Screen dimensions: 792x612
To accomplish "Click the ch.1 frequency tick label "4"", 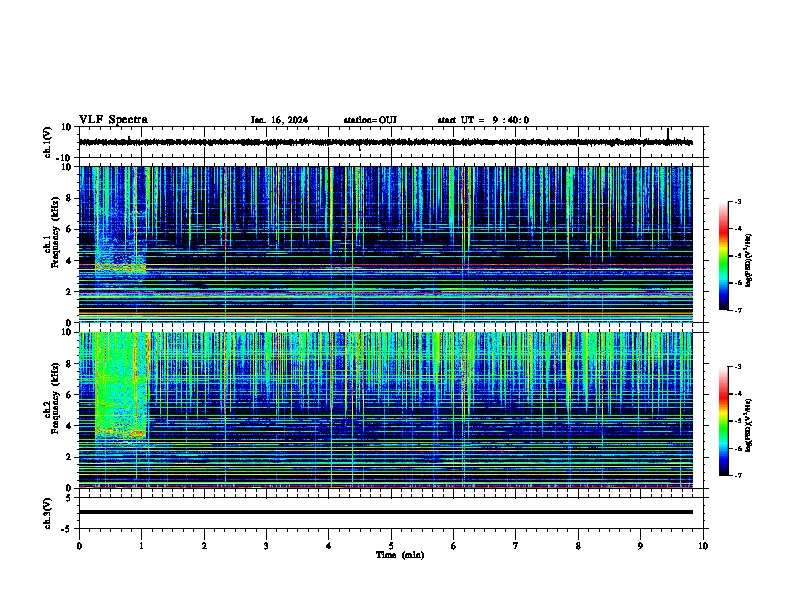I will tap(70, 261).
